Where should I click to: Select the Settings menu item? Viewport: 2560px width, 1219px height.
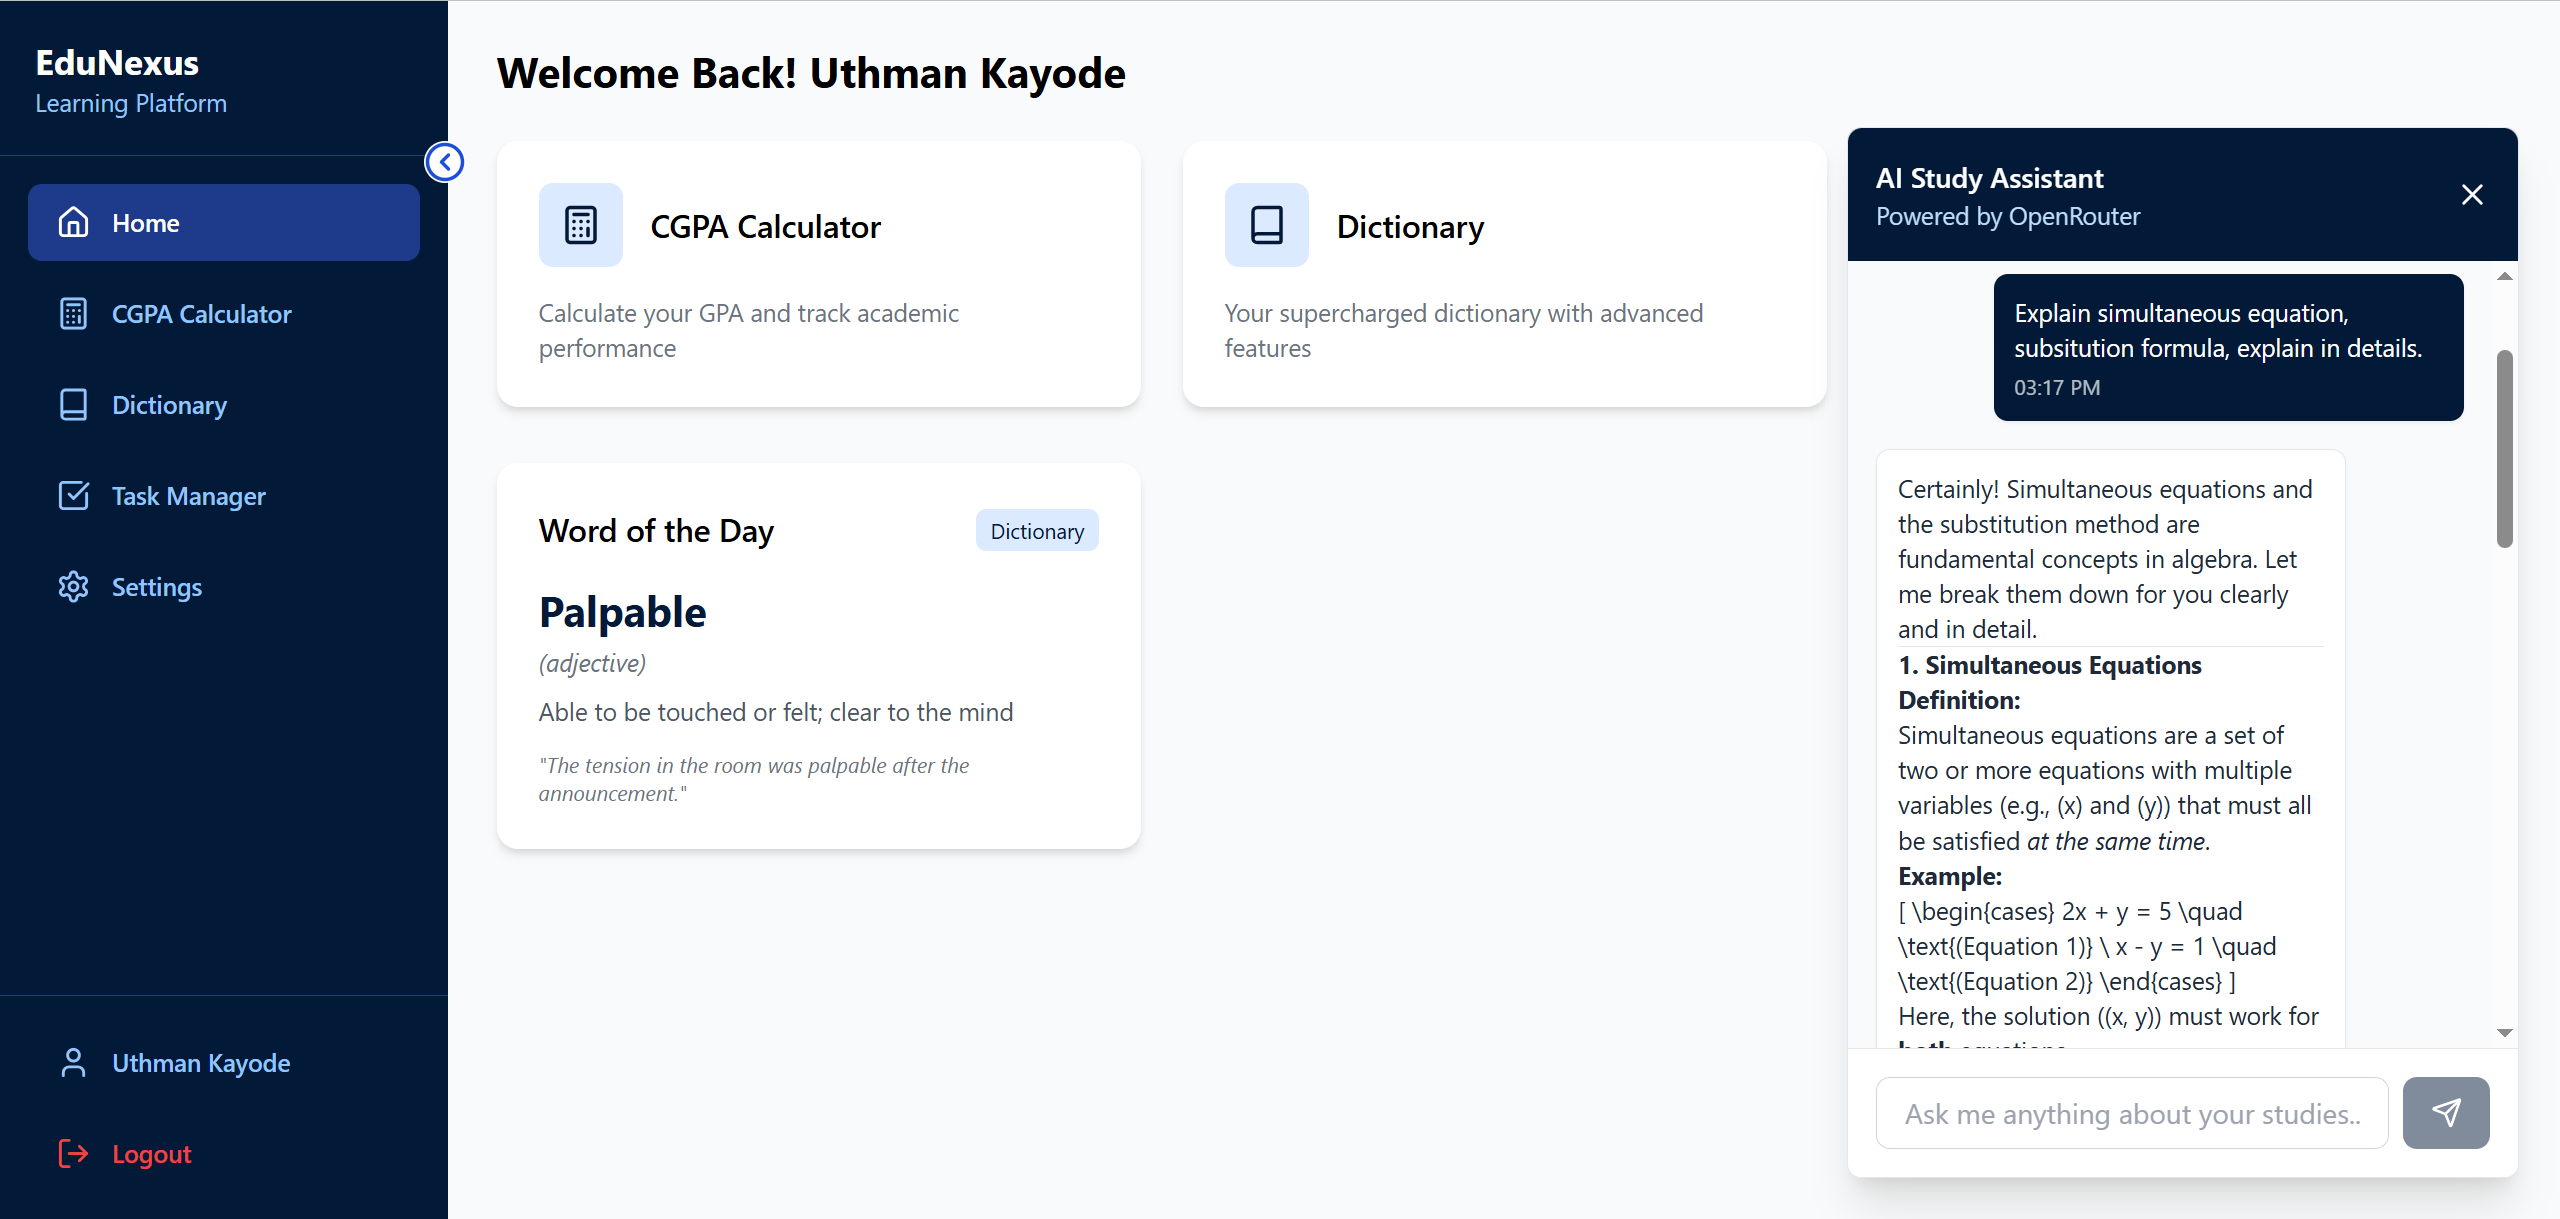click(x=224, y=586)
